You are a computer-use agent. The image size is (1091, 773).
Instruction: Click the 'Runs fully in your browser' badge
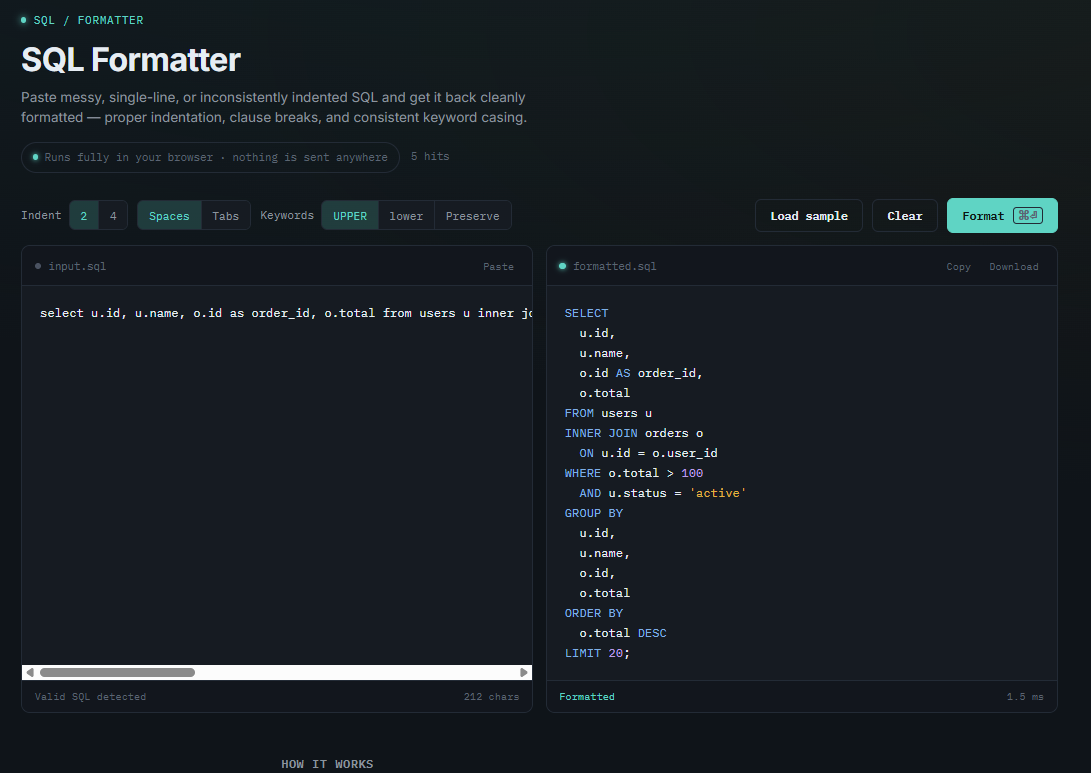[x=210, y=157]
